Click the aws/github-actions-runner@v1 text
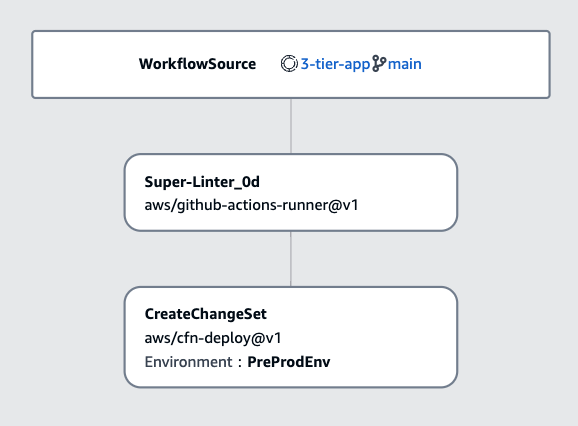578x426 pixels. pos(251,205)
